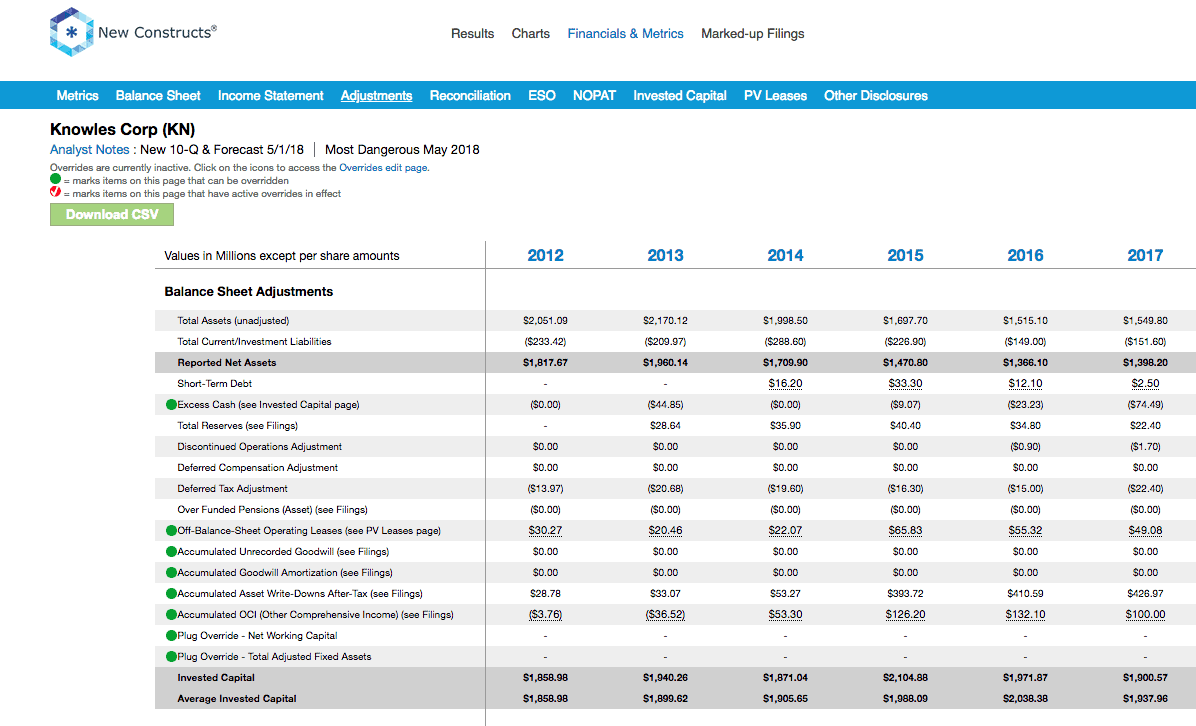Click Invested Capital value $2,104.88
Image resolution: width=1196 pixels, height=726 pixels.
[x=905, y=677]
